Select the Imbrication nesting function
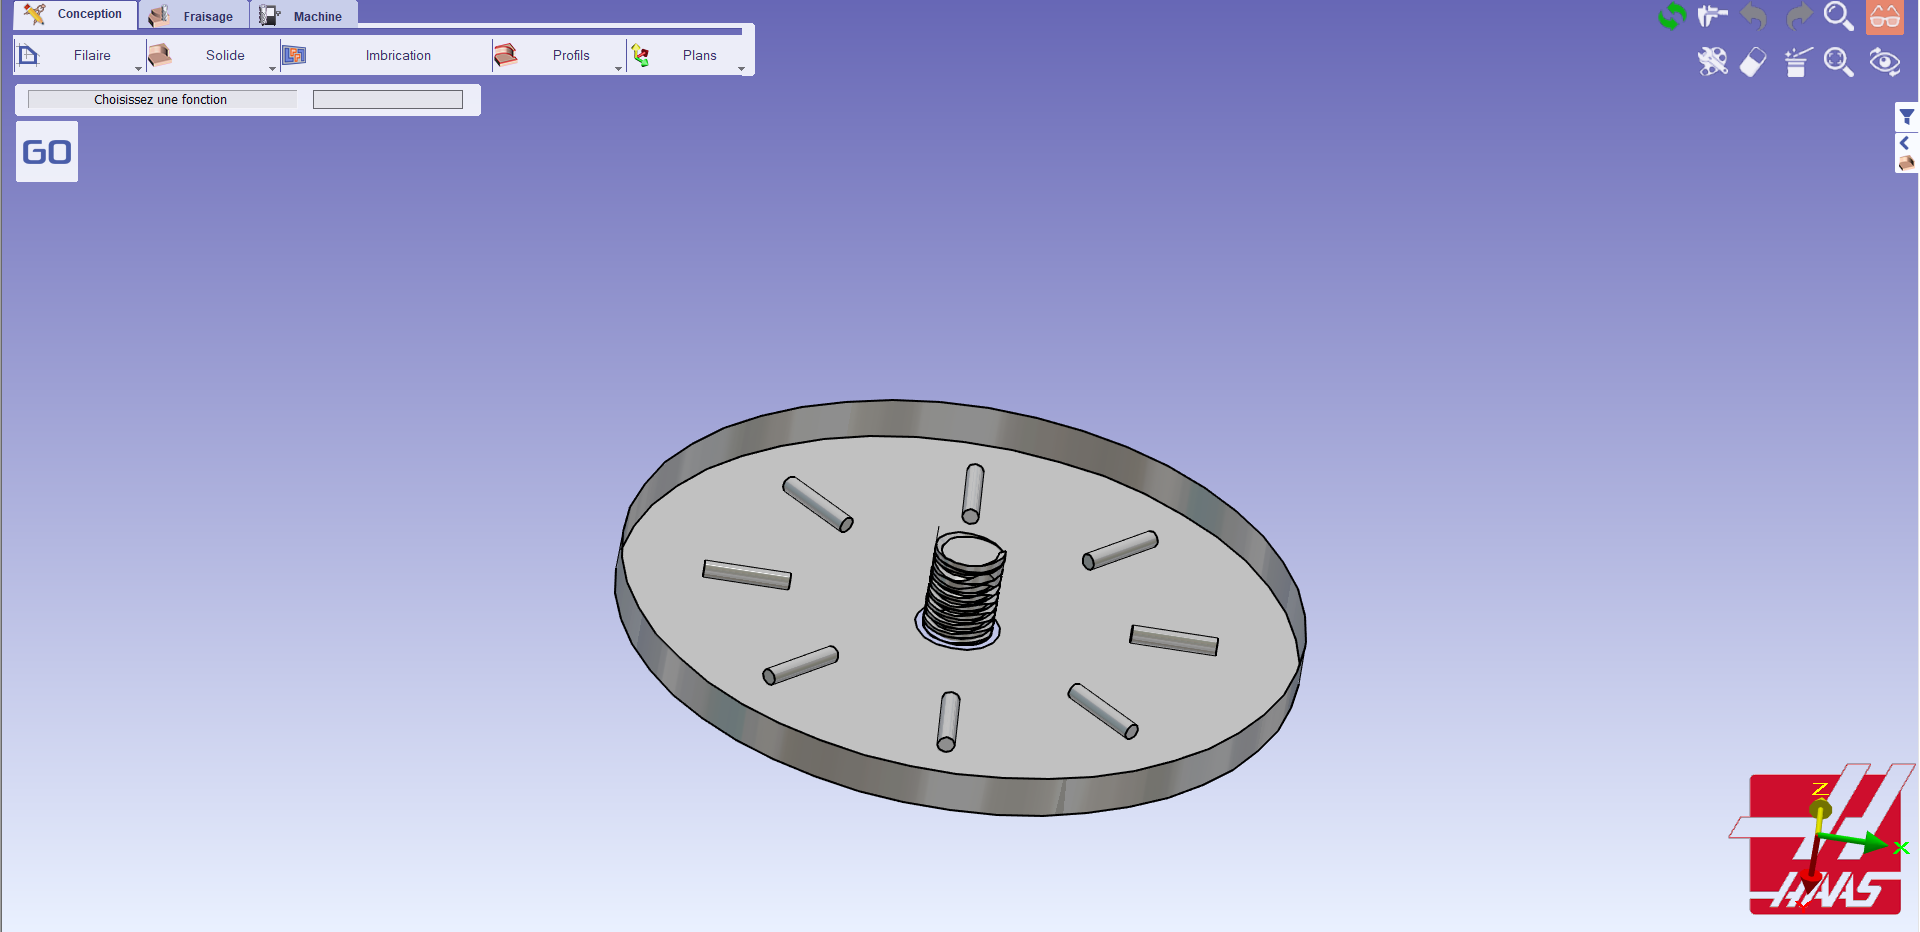The width and height of the screenshot is (1920, 932). pyautogui.click(x=398, y=55)
